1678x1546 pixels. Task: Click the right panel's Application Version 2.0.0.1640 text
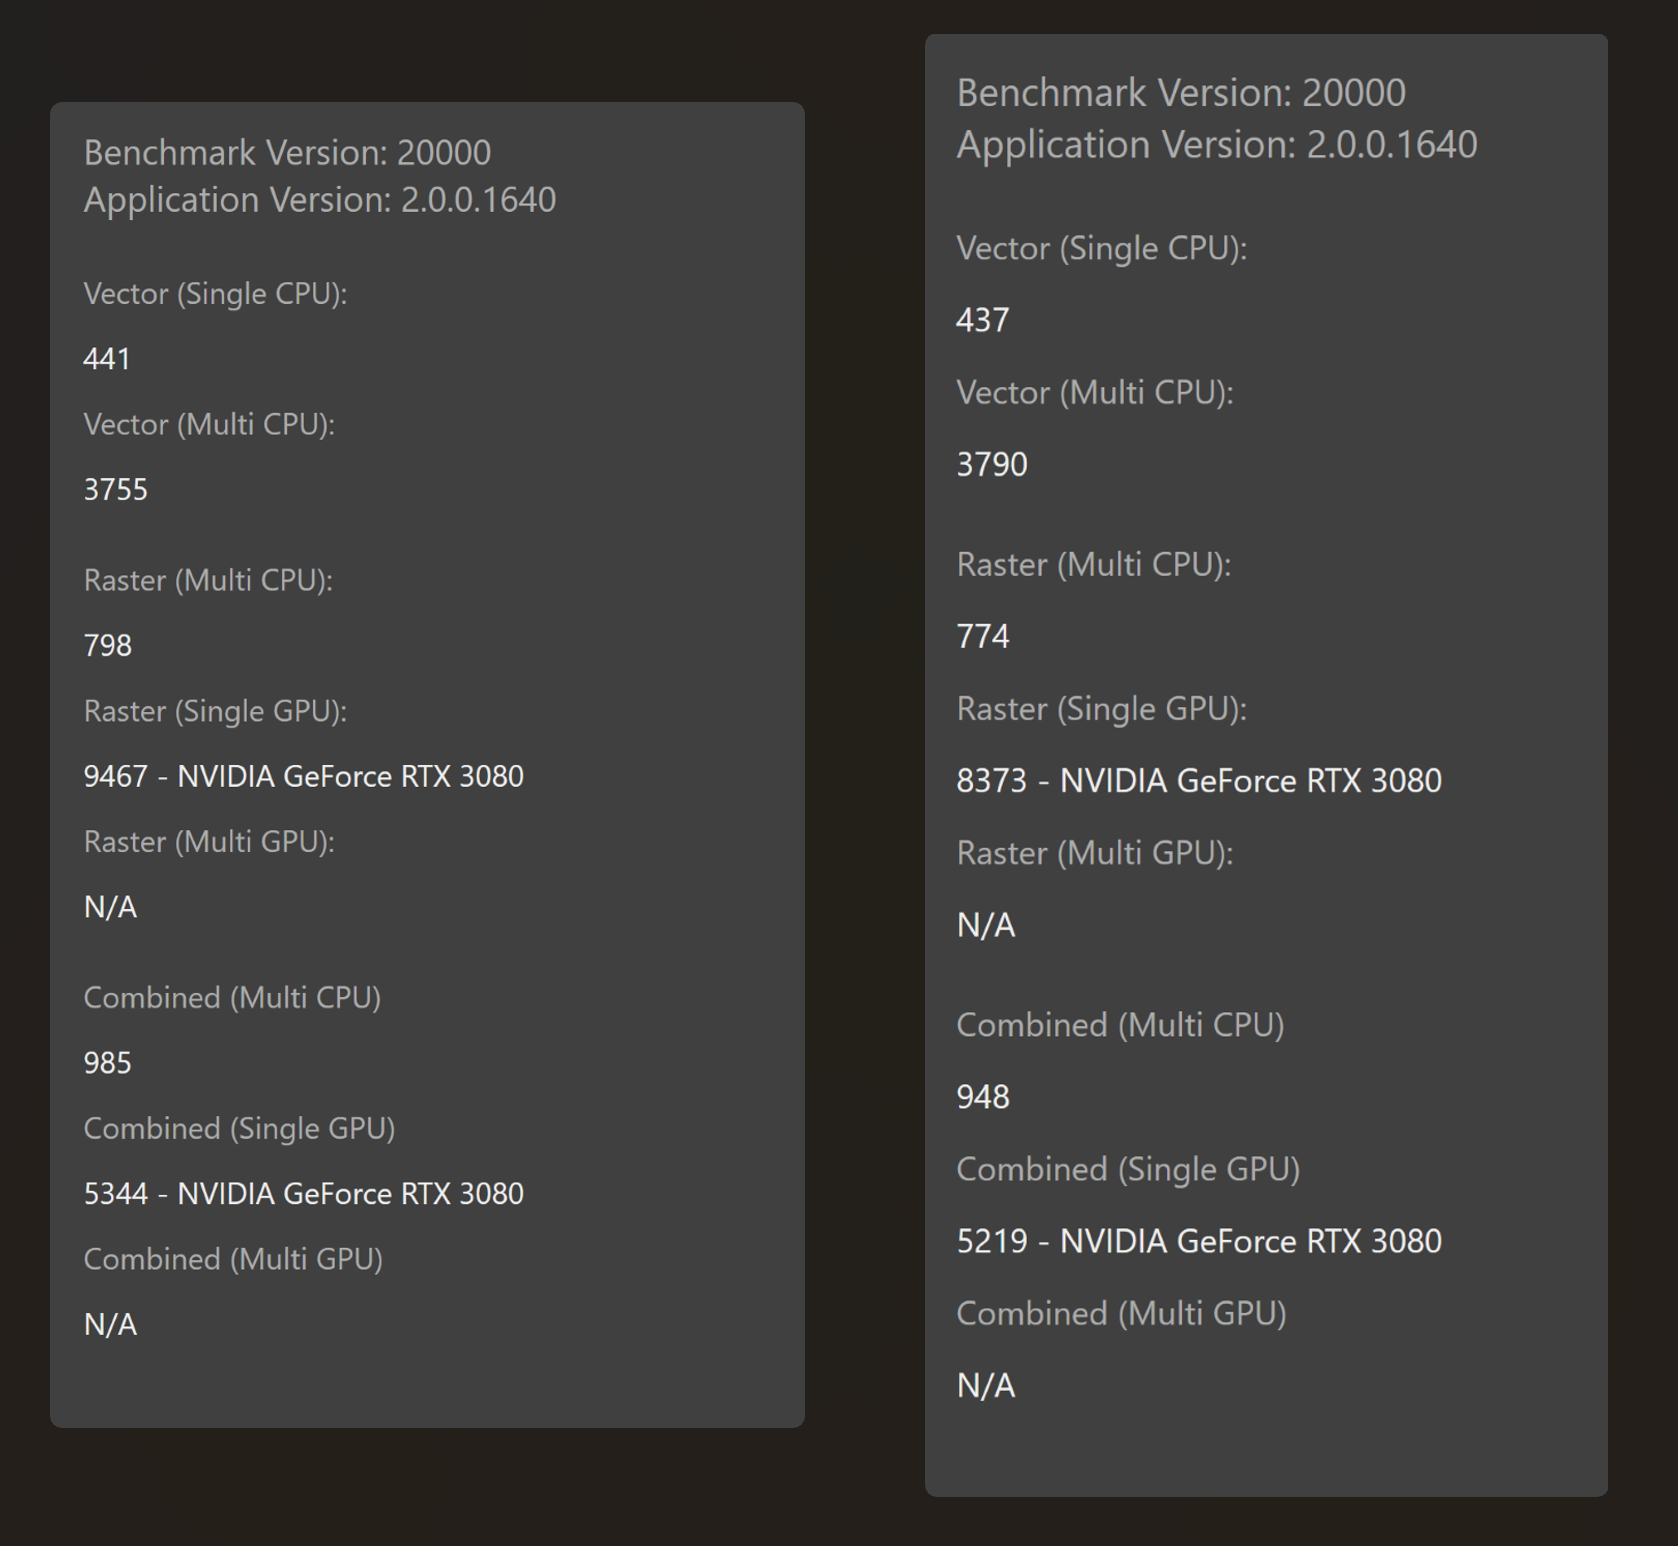click(x=1216, y=145)
